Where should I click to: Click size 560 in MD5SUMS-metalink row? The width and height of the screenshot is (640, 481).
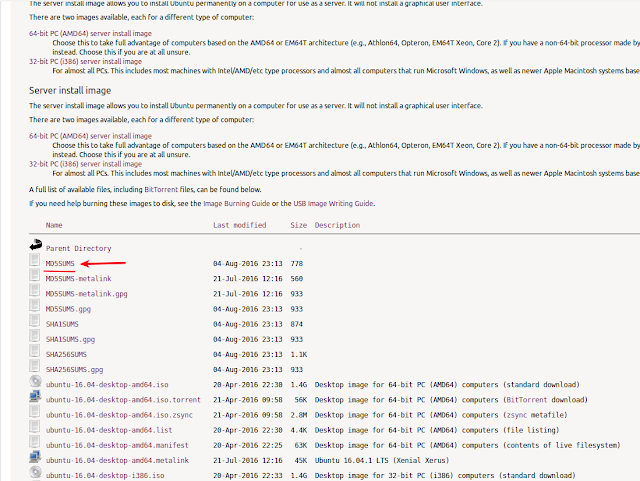297,278
